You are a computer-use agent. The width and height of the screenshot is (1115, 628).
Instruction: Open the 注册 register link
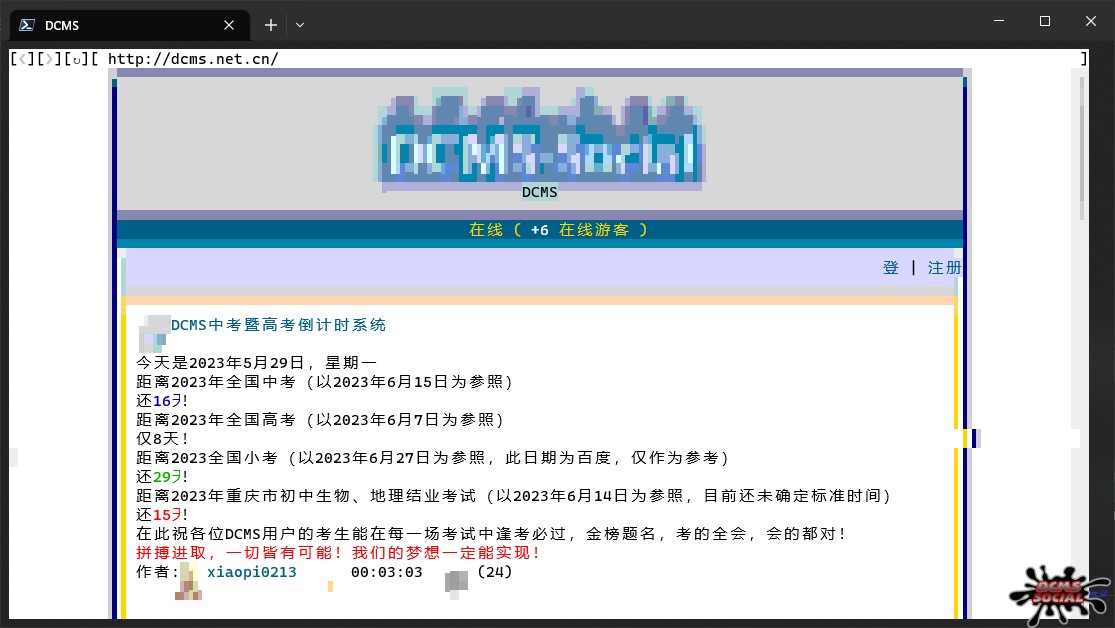[x=944, y=268]
